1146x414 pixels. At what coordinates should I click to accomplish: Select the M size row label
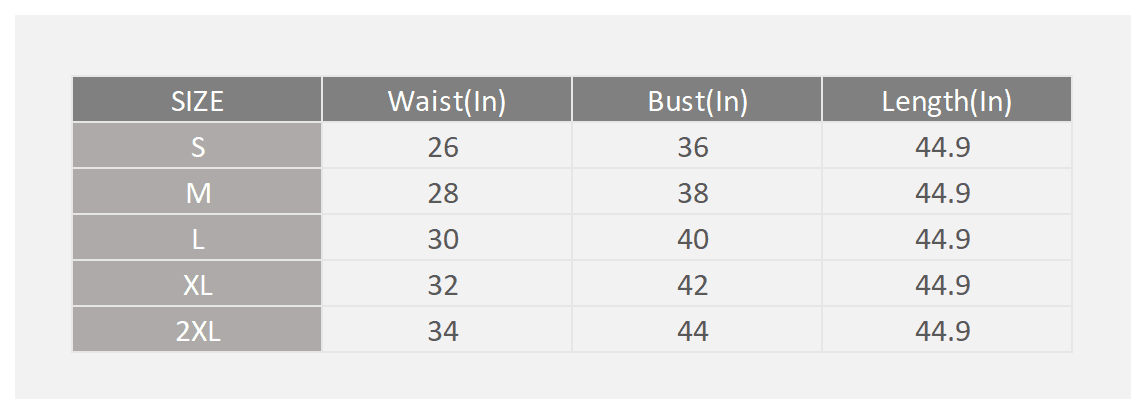pyautogui.click(x=197, y=192)
